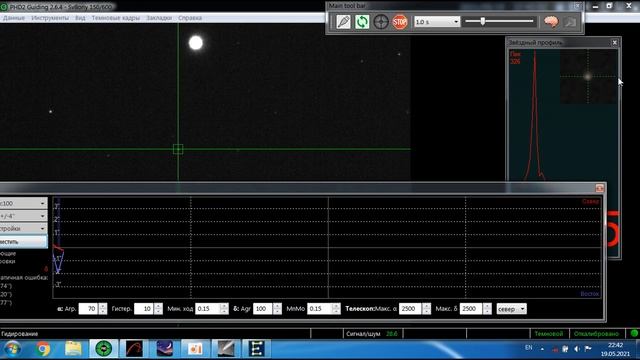
Task: Open File Explorer from taskbar
Action: (x=73, y=349)
